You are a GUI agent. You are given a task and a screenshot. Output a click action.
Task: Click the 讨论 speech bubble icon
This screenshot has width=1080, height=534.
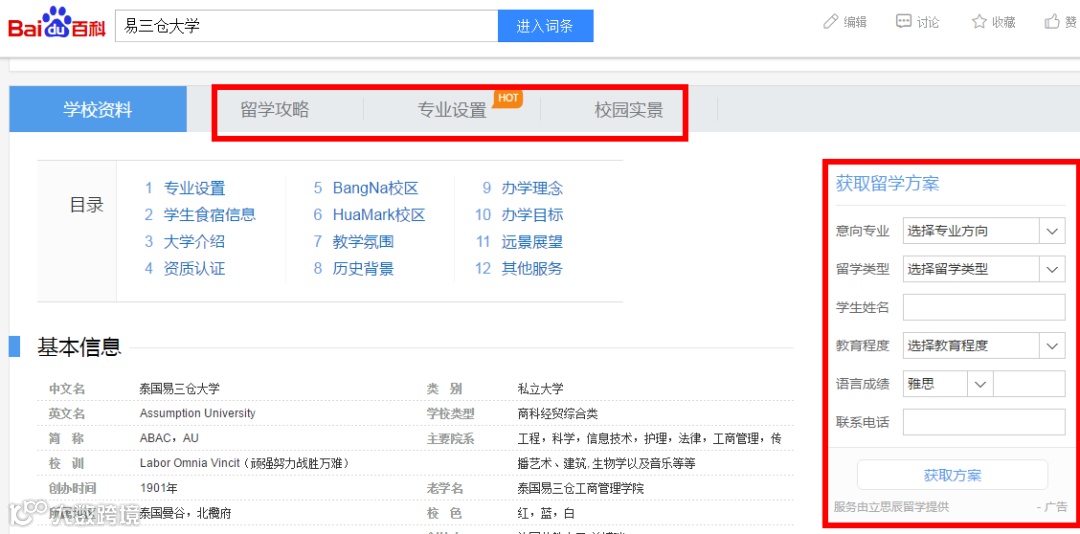coord(904,22)
